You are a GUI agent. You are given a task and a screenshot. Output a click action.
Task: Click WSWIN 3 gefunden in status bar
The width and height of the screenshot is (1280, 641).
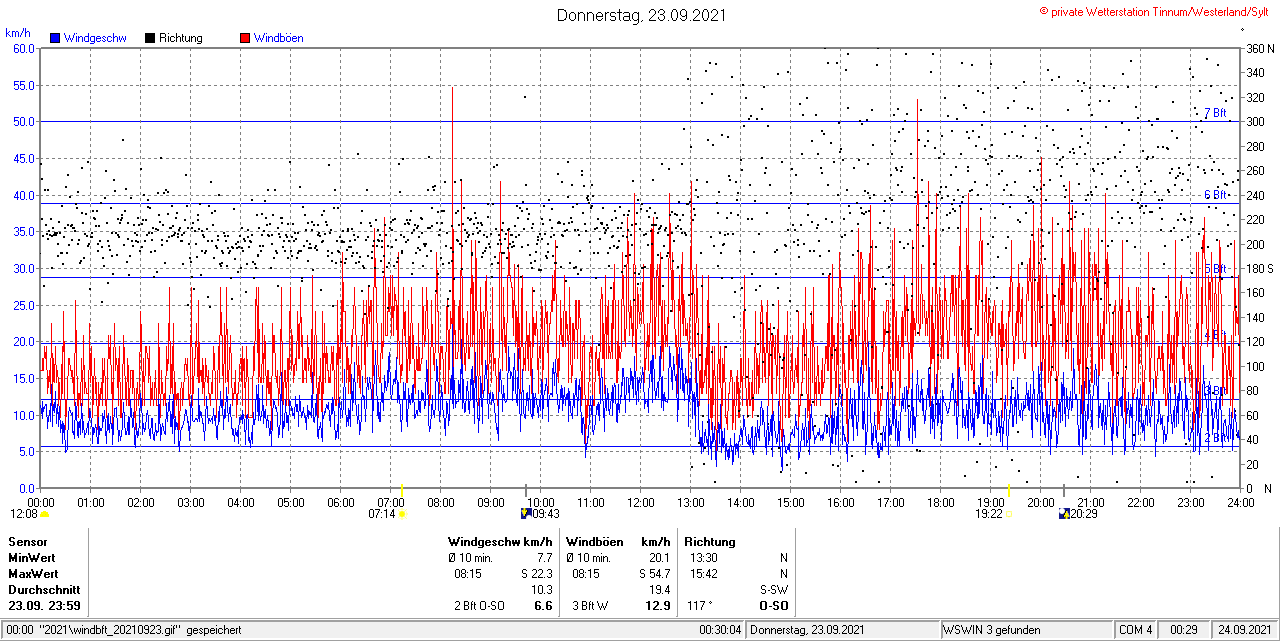coord(993,630)
